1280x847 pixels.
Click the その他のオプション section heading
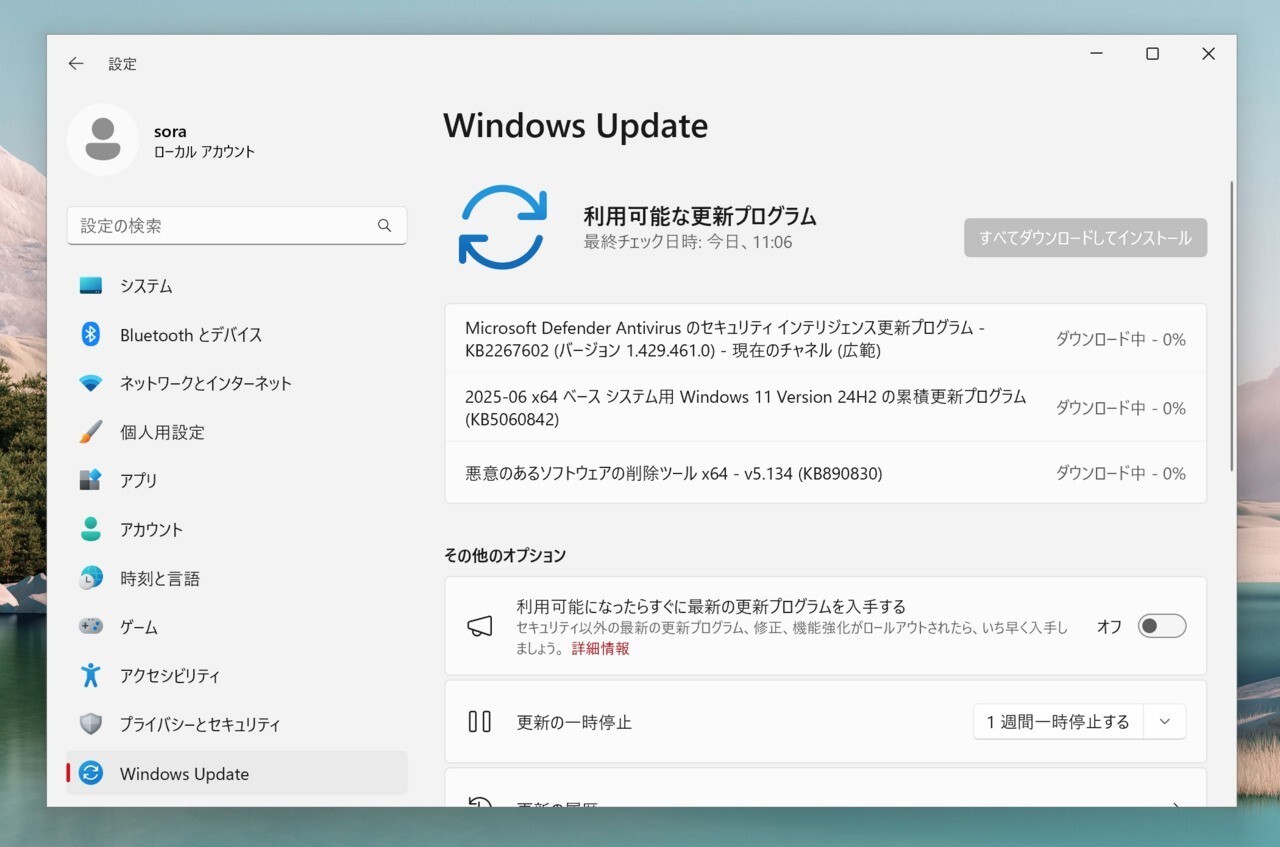click(x=505, y=555)
